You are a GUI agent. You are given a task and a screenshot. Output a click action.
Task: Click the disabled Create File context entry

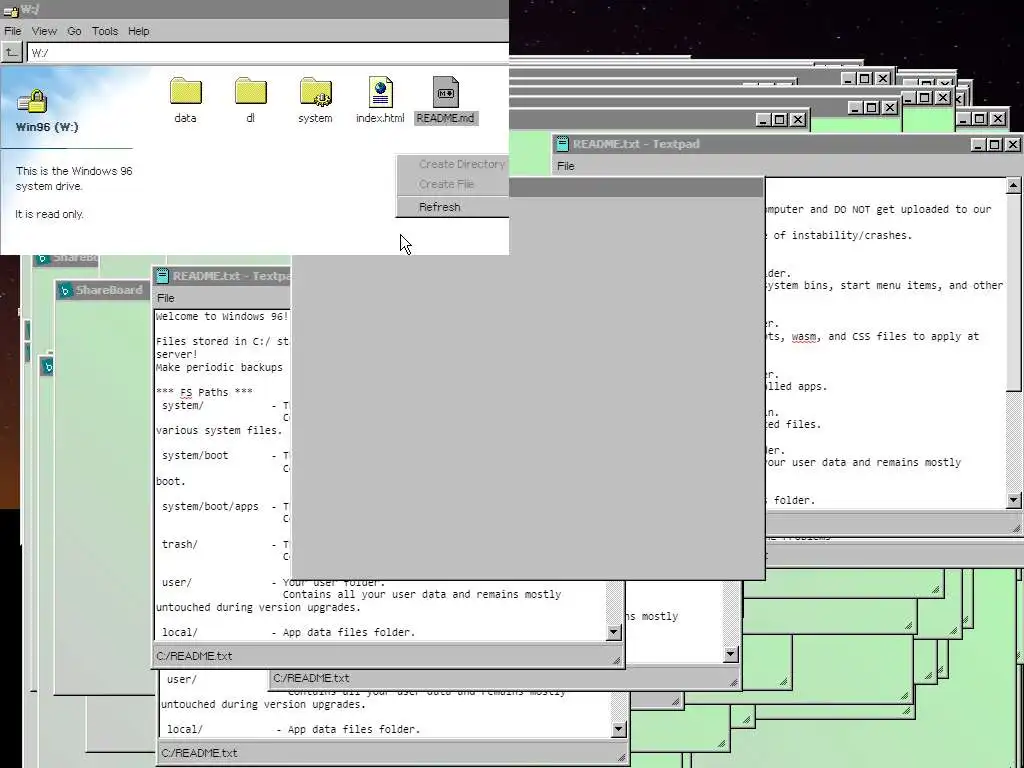(453, 184)
